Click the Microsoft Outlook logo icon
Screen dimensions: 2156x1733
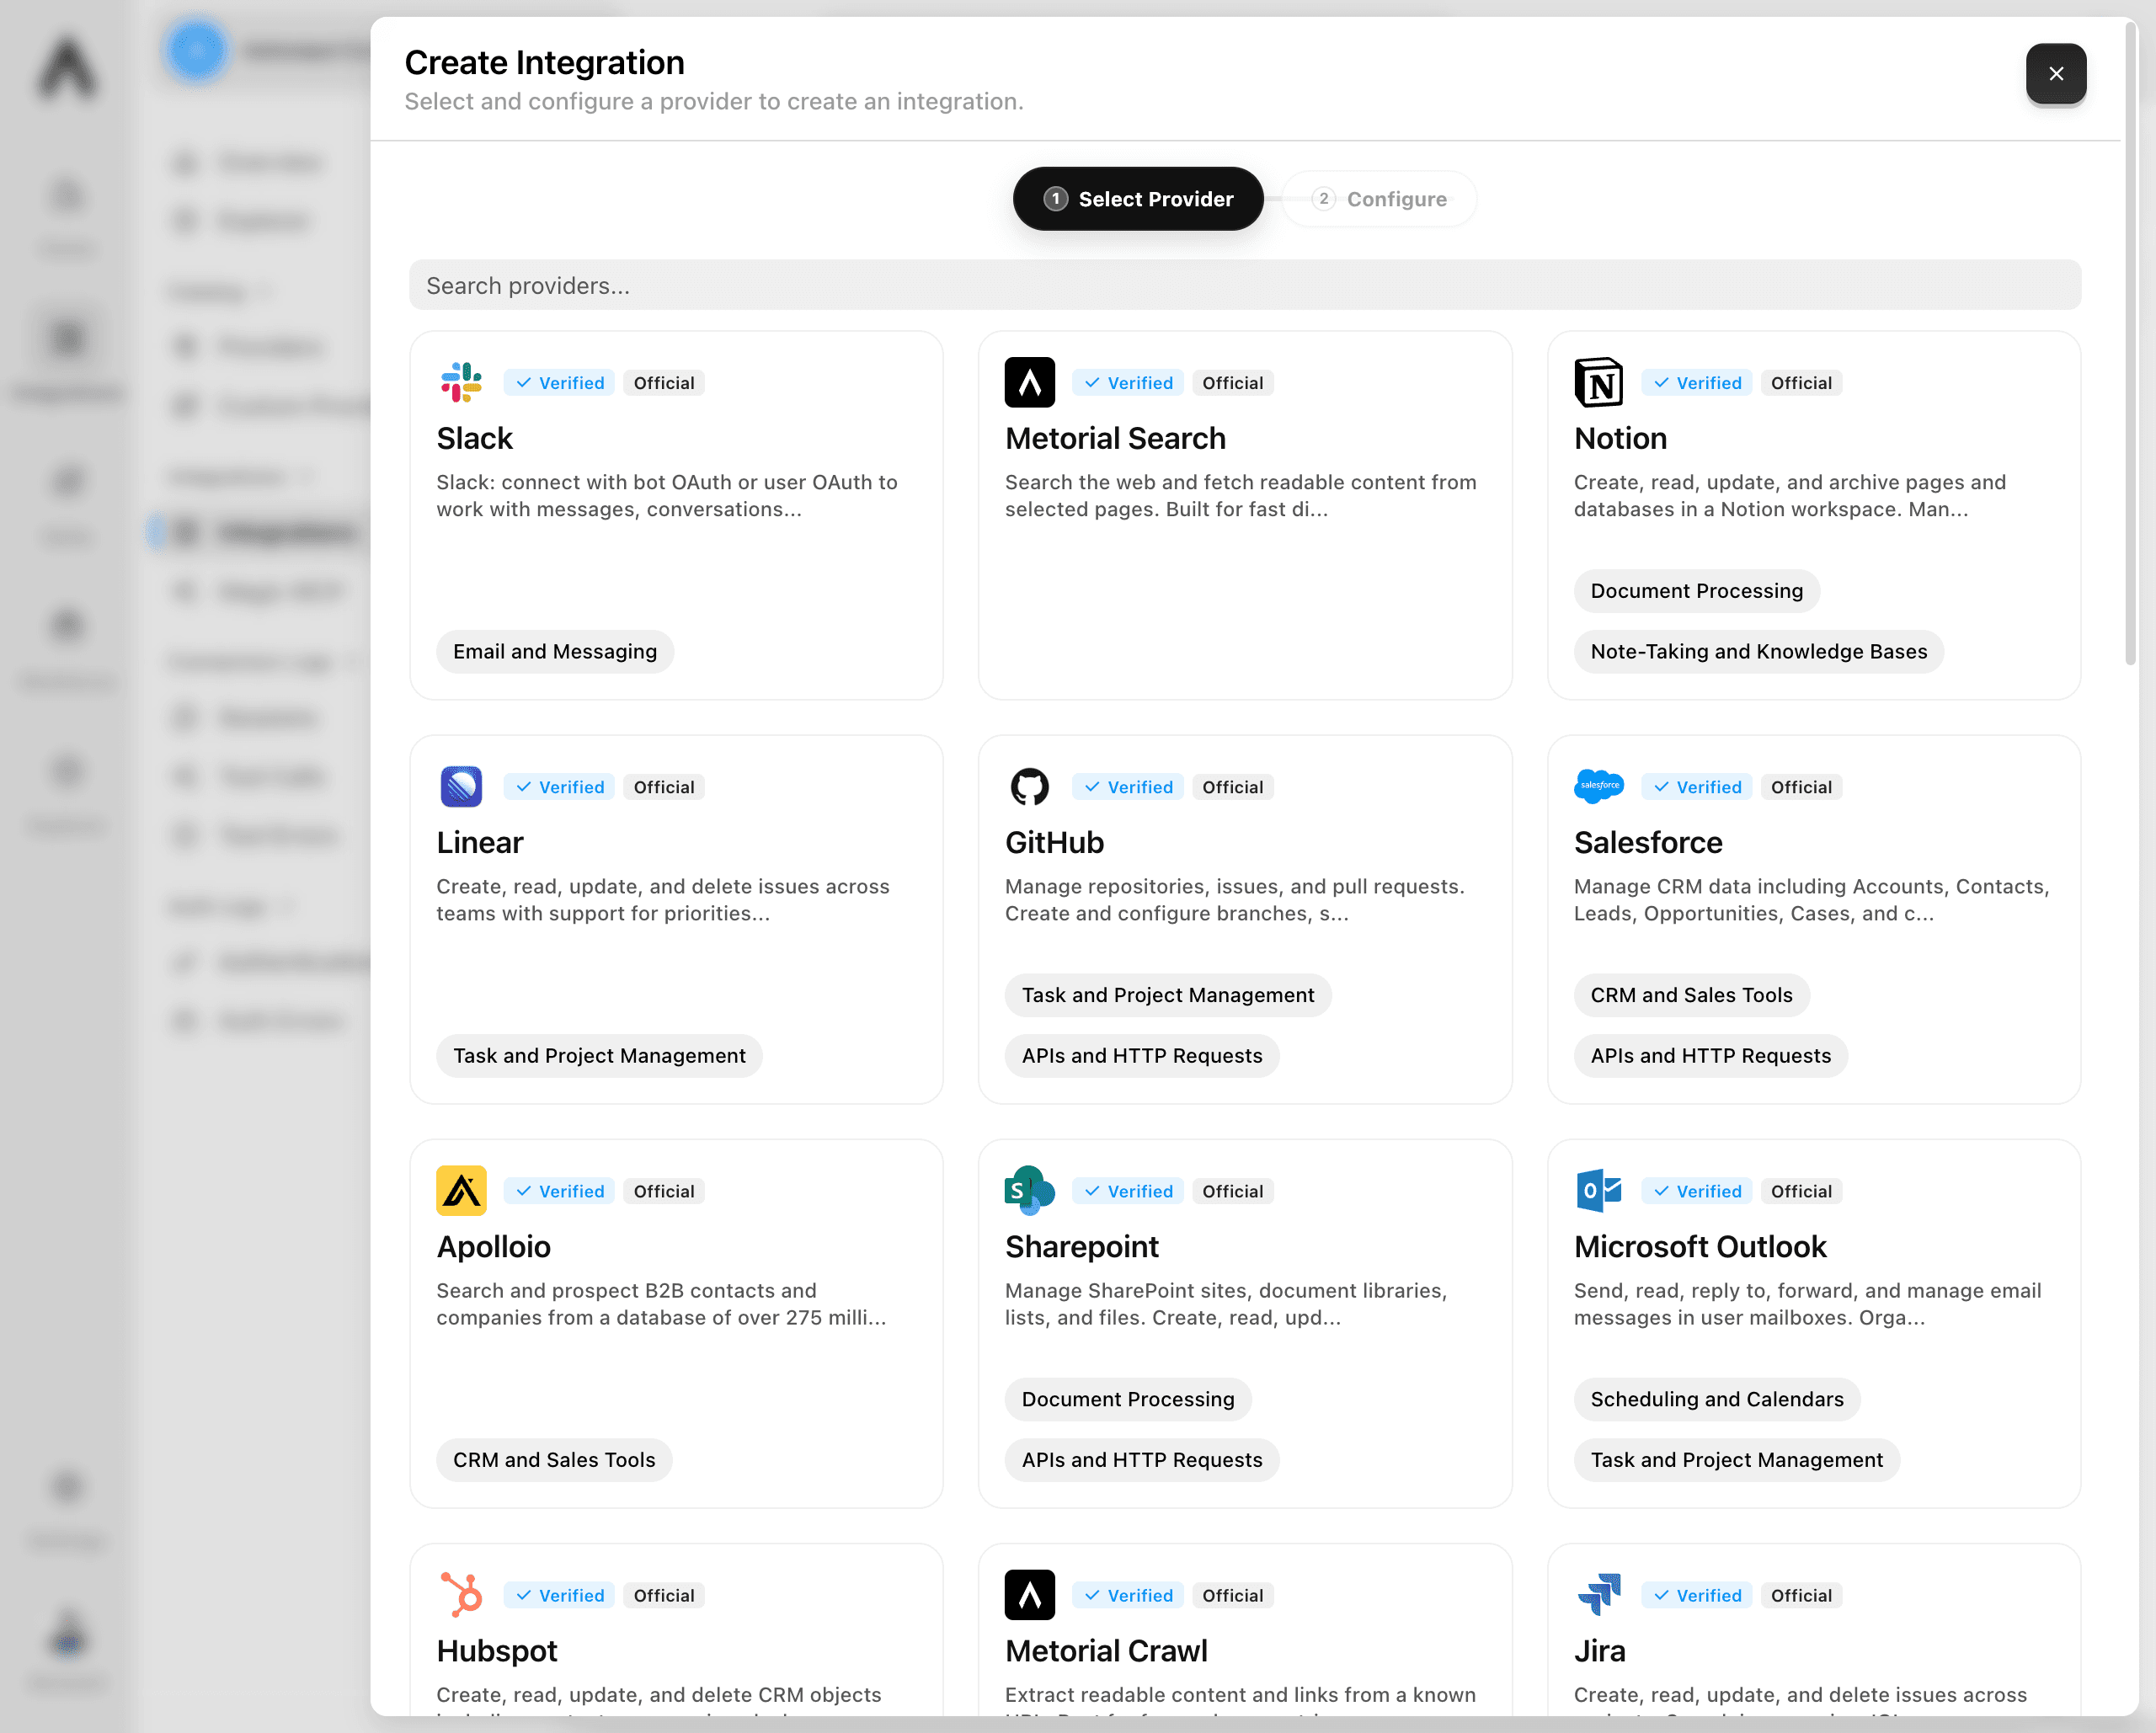(x=1599, y=1191)
